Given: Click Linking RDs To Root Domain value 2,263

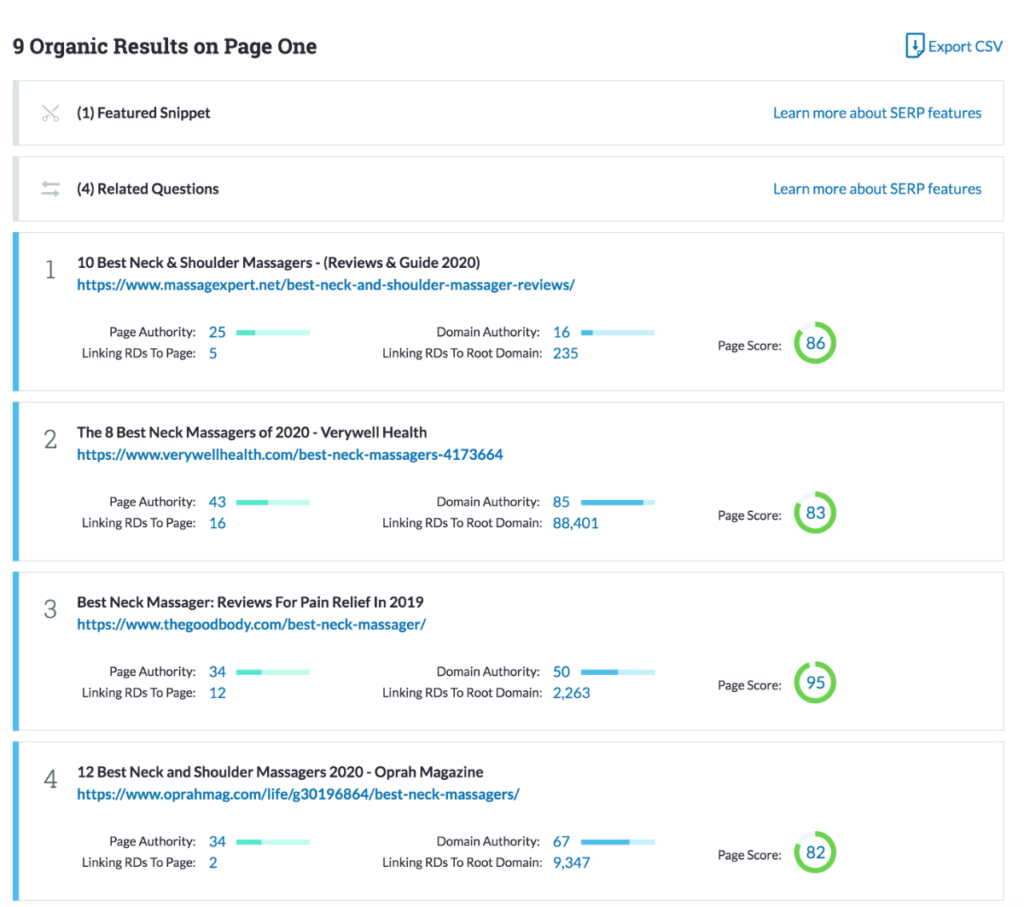Looking at the screenshot, I should [x=571, y=693].
